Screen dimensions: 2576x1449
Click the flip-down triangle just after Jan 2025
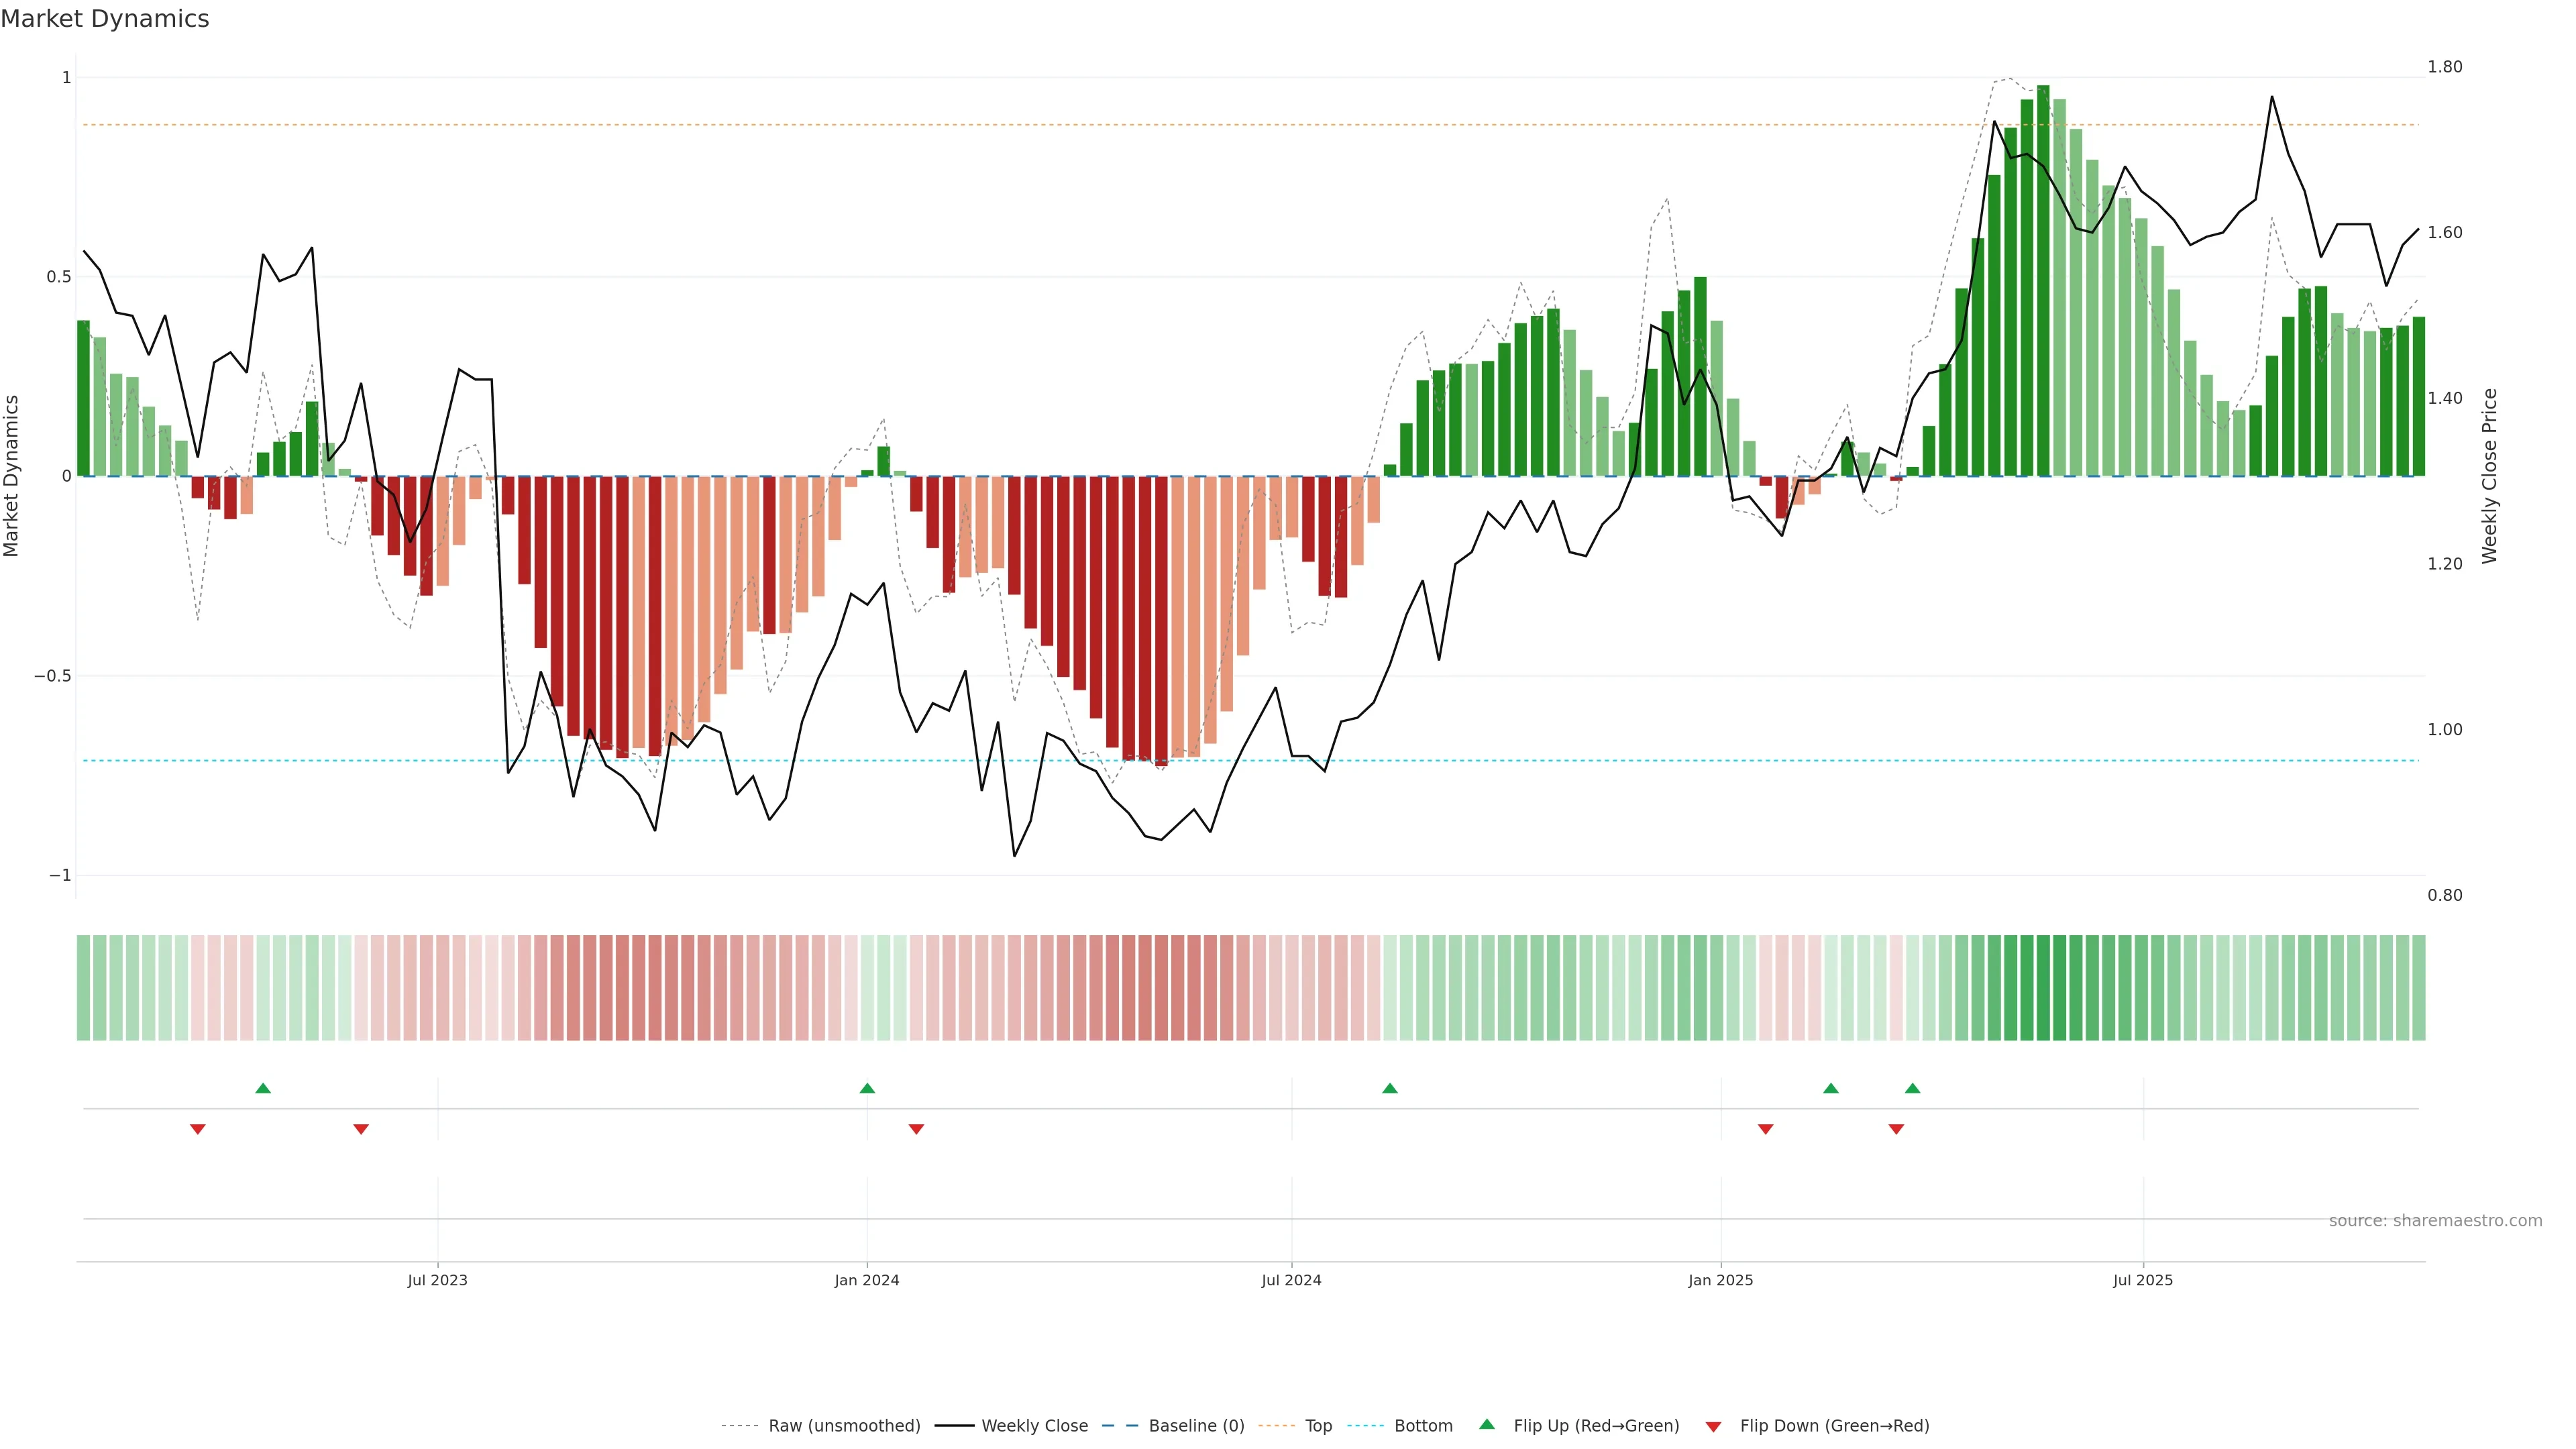(1765, 1129)
